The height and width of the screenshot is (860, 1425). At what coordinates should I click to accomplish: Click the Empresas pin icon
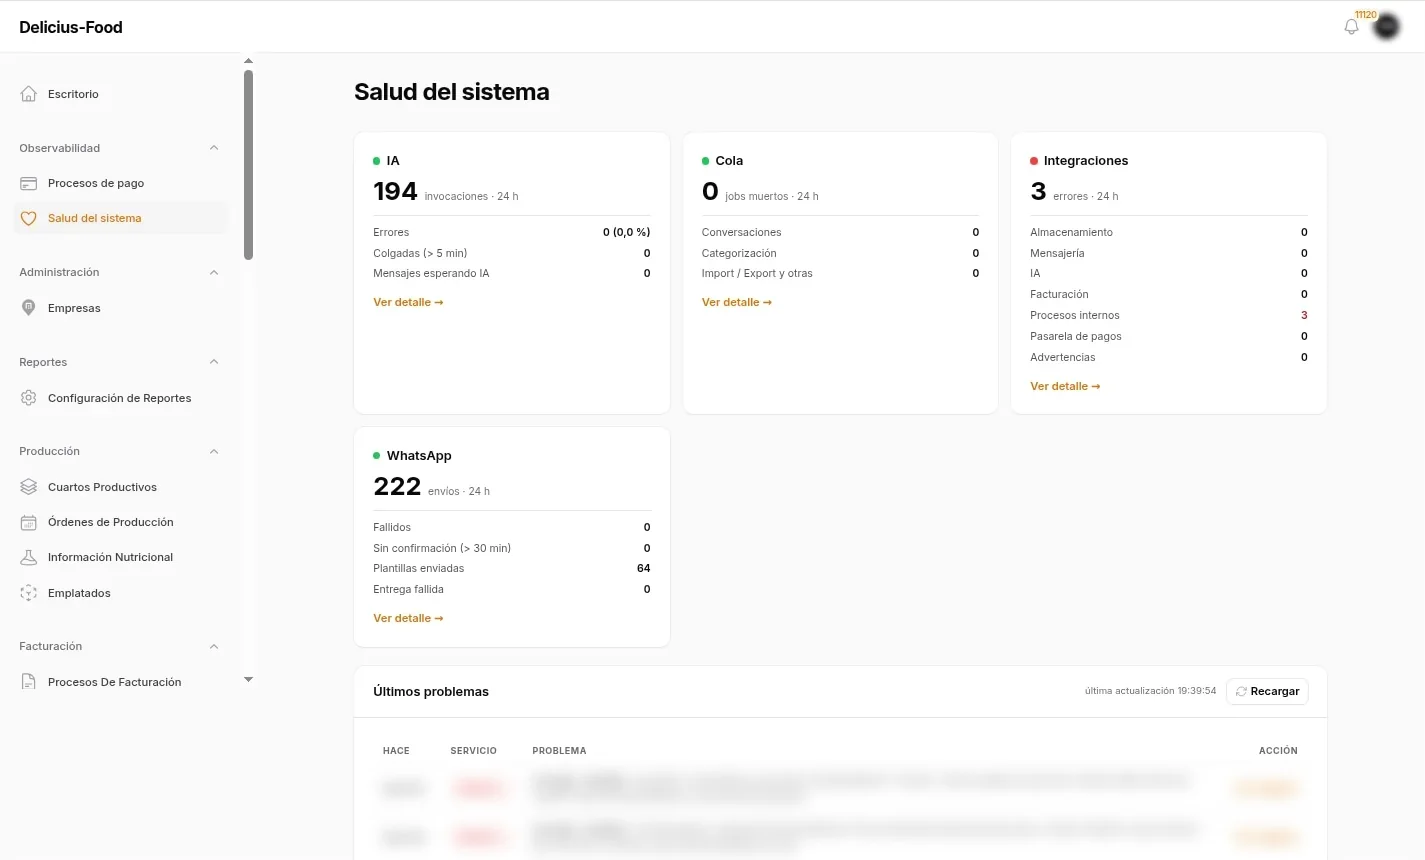point(29,308)
